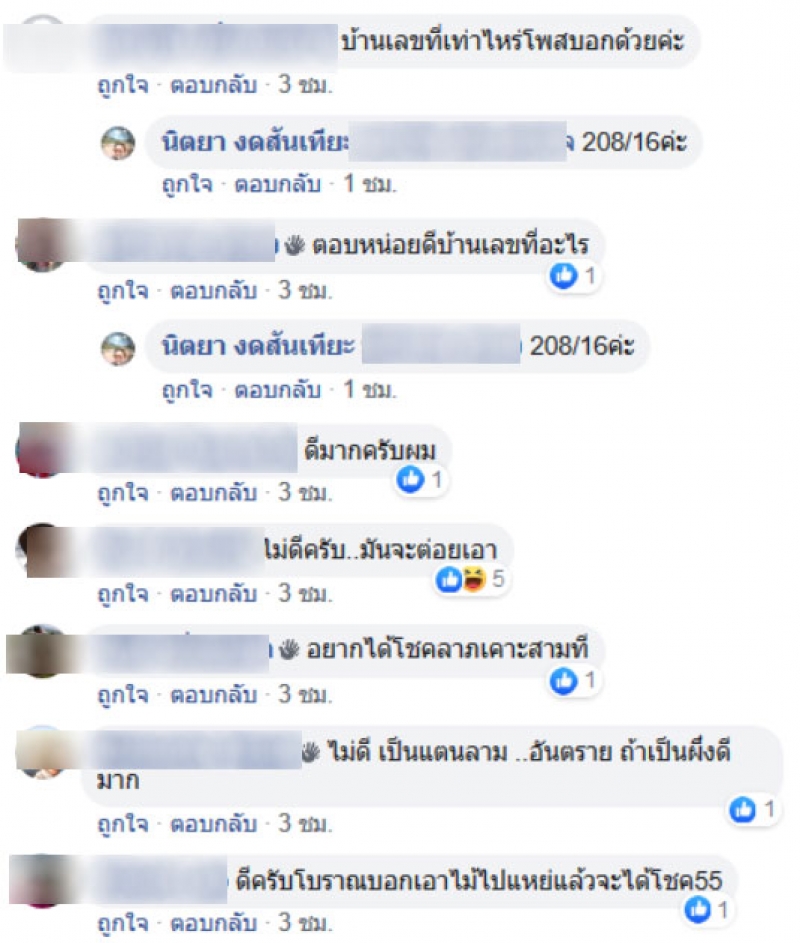Click ถูกใจ under บ้านเลขที่เท่าไหร่ comment
Image resolution: width=800 pixels, height=943 pixels.
pyautogui.click(x=123, y=85)
